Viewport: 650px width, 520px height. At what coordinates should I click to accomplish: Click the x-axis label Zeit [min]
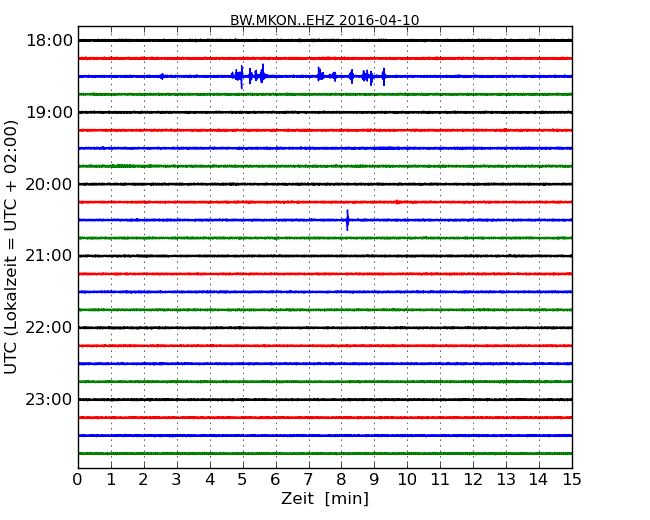pyautogui.click(x=325, y=498)
